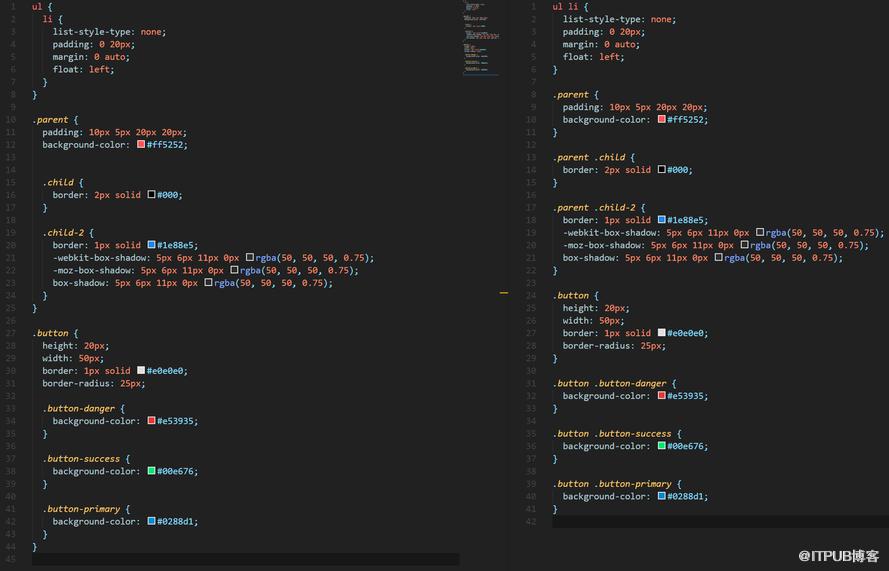
Task: Open the #ff5252 color swatch on line 12
Action: (141, 145)
